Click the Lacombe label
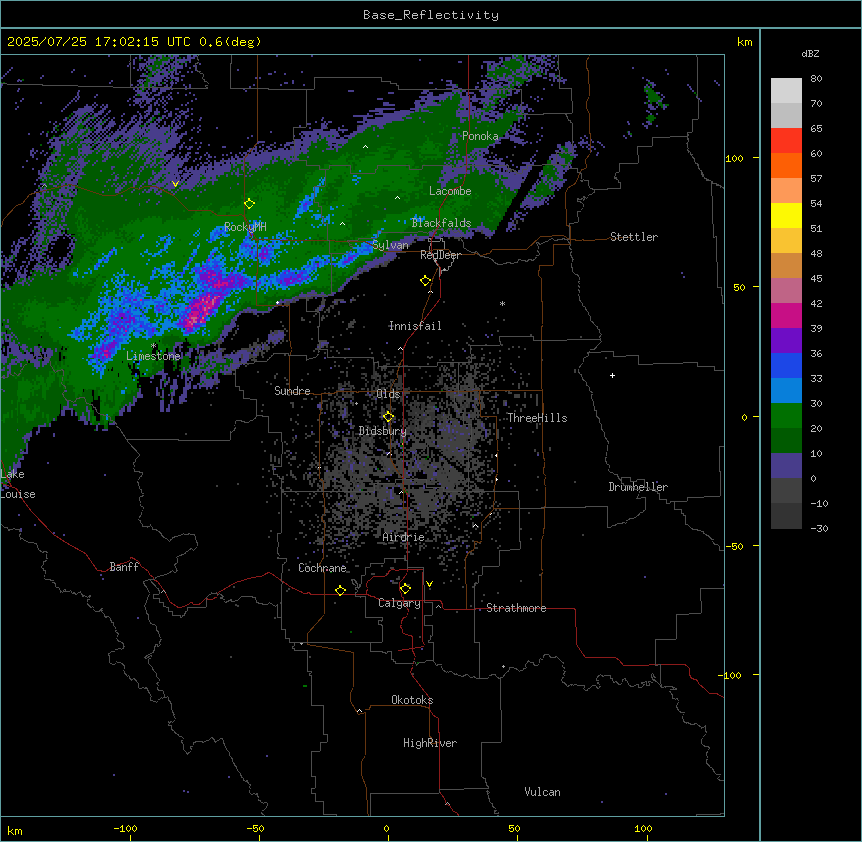This screenshot has width=862, height=842. [450, 191]
